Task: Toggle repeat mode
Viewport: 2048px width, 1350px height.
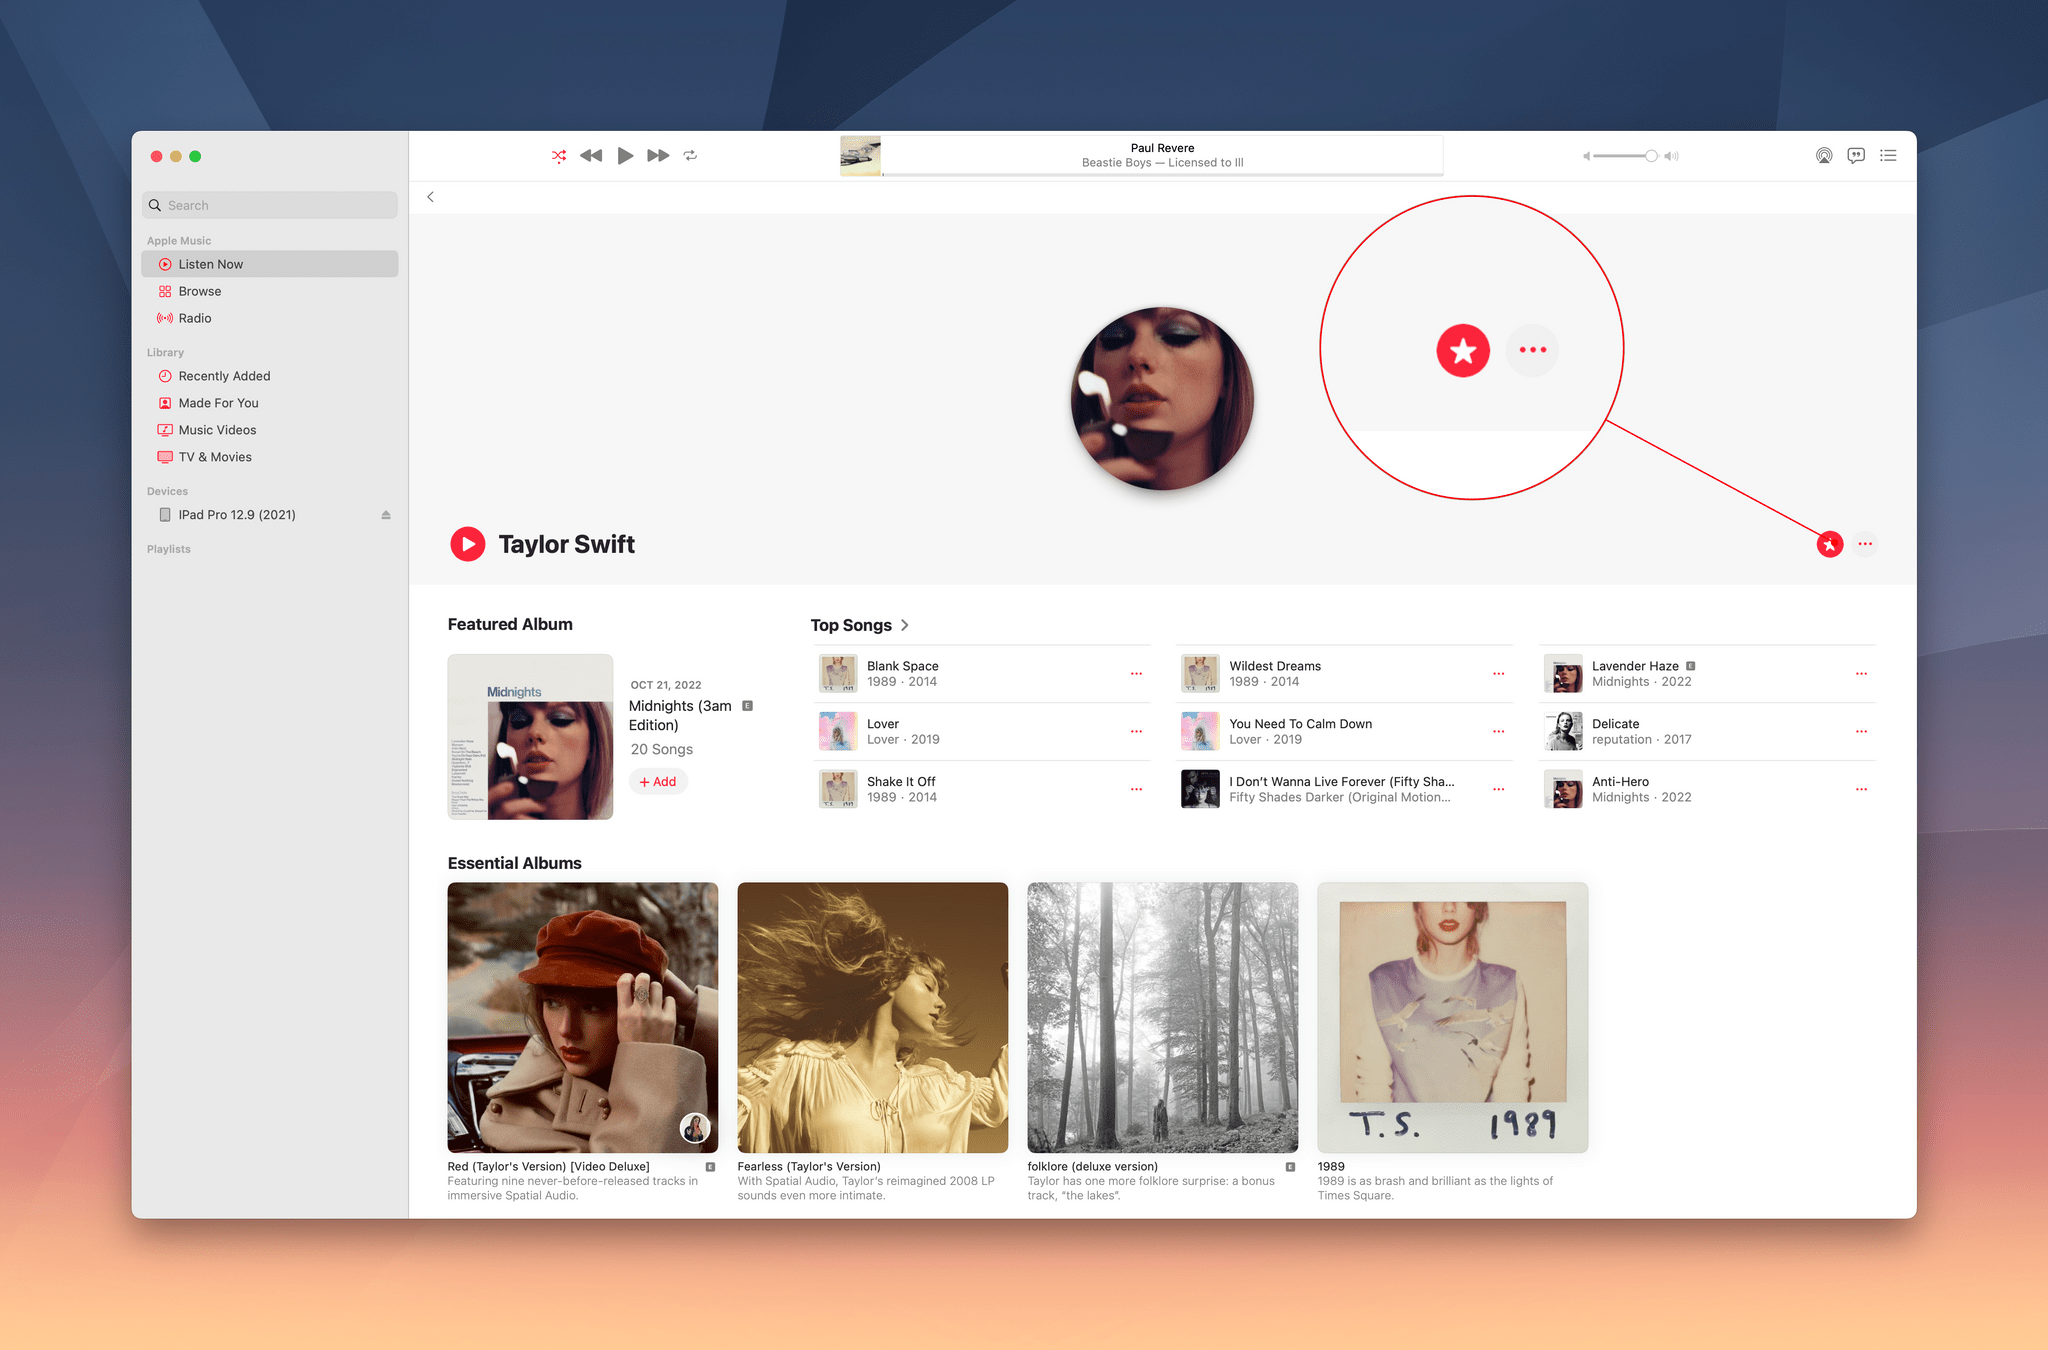Action: click(690, 156)
